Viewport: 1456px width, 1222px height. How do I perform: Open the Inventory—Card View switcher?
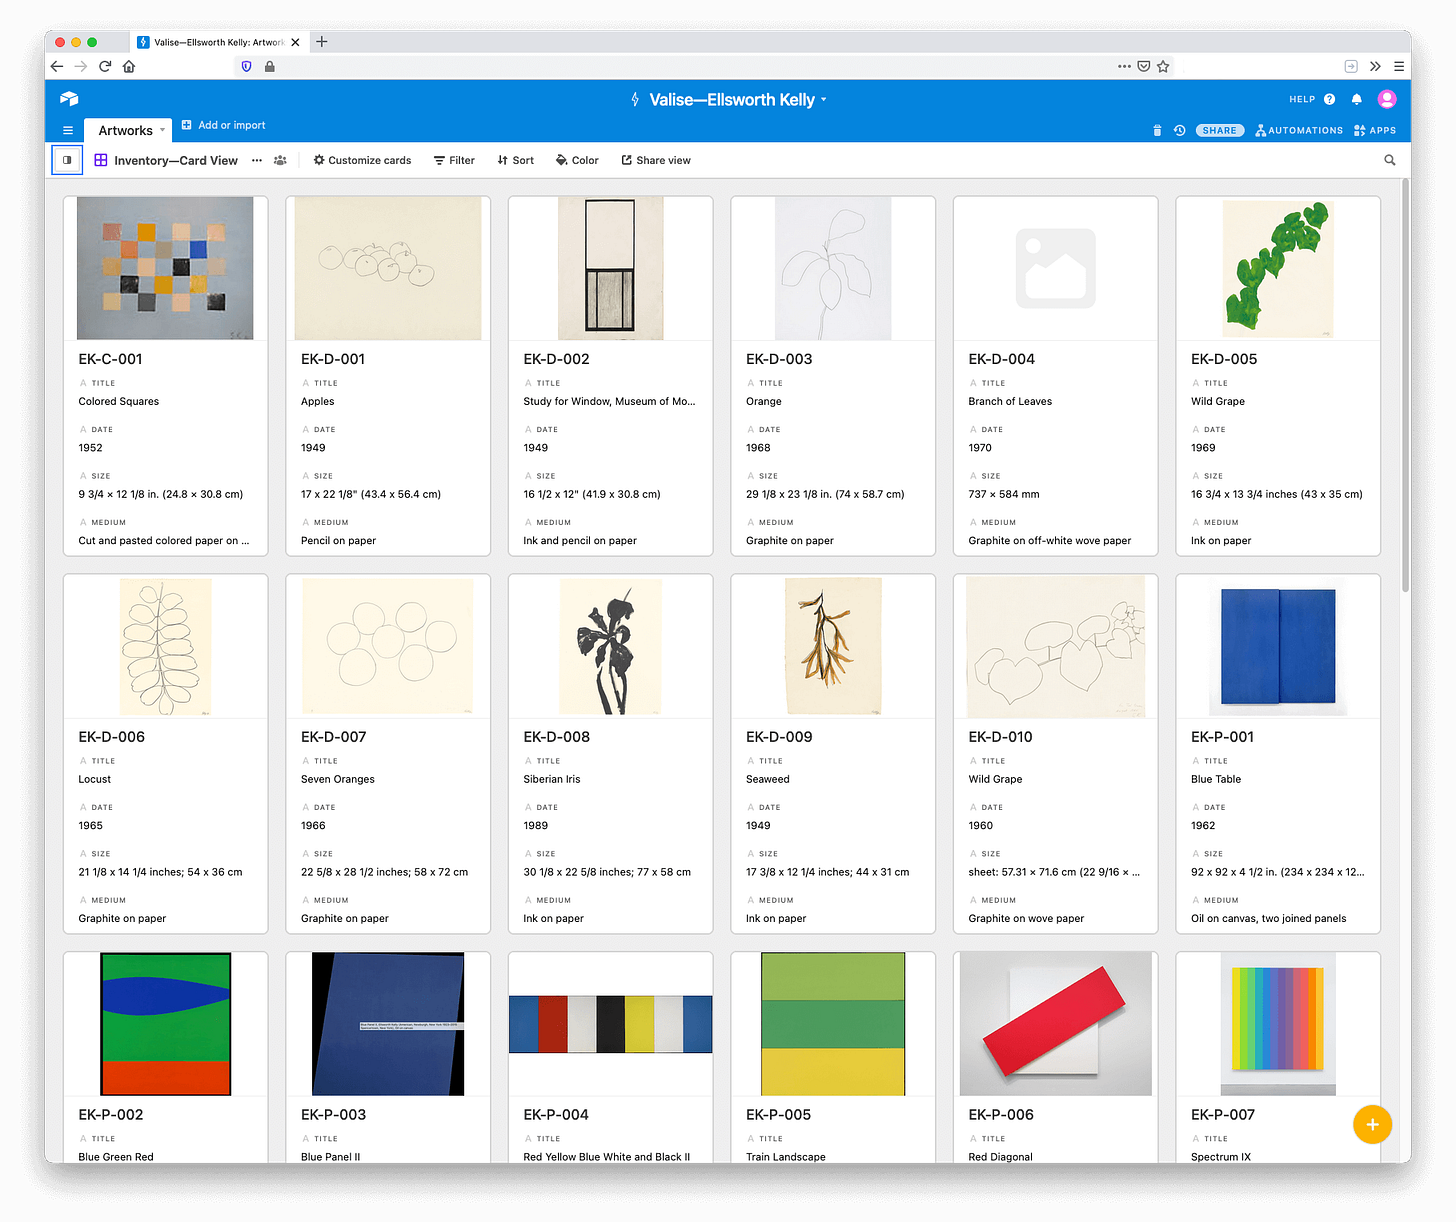click(166, 160)
